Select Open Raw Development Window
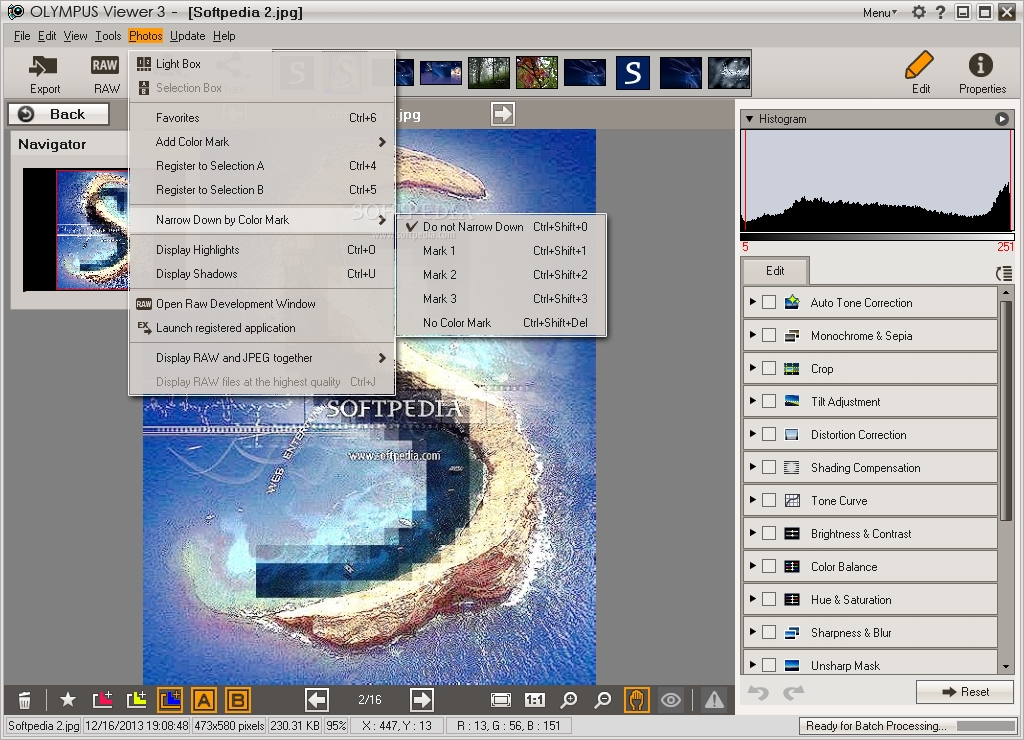 (262, 304)
